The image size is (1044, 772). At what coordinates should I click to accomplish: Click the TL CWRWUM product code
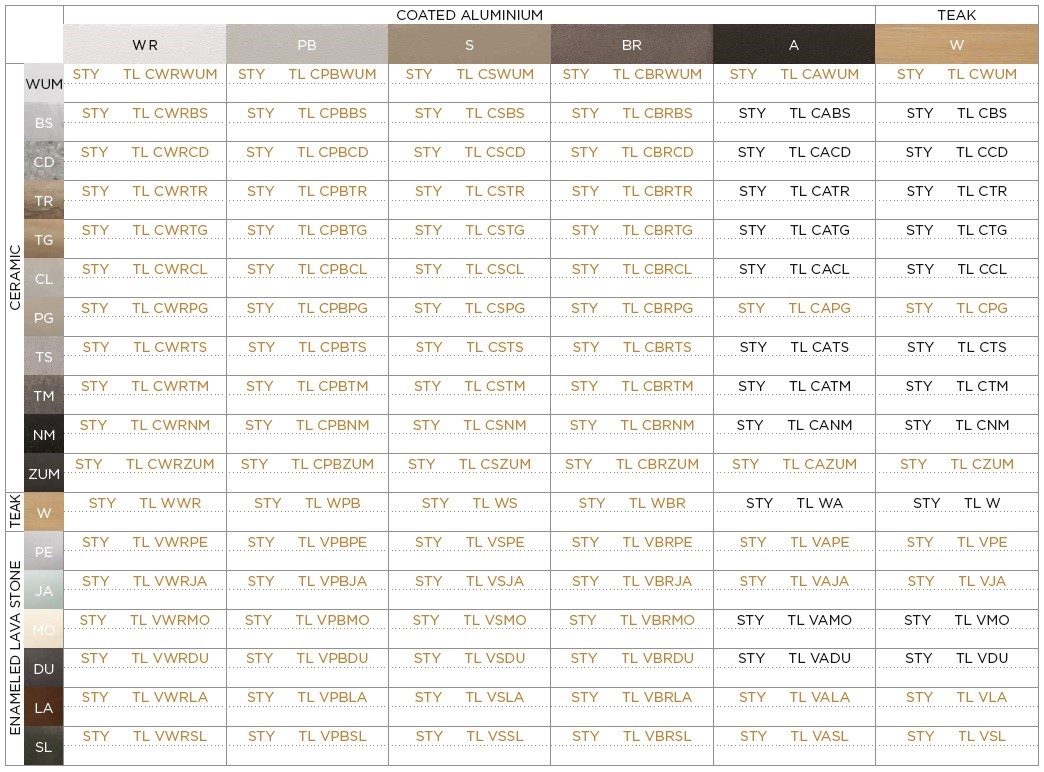(x=170, y=74)
